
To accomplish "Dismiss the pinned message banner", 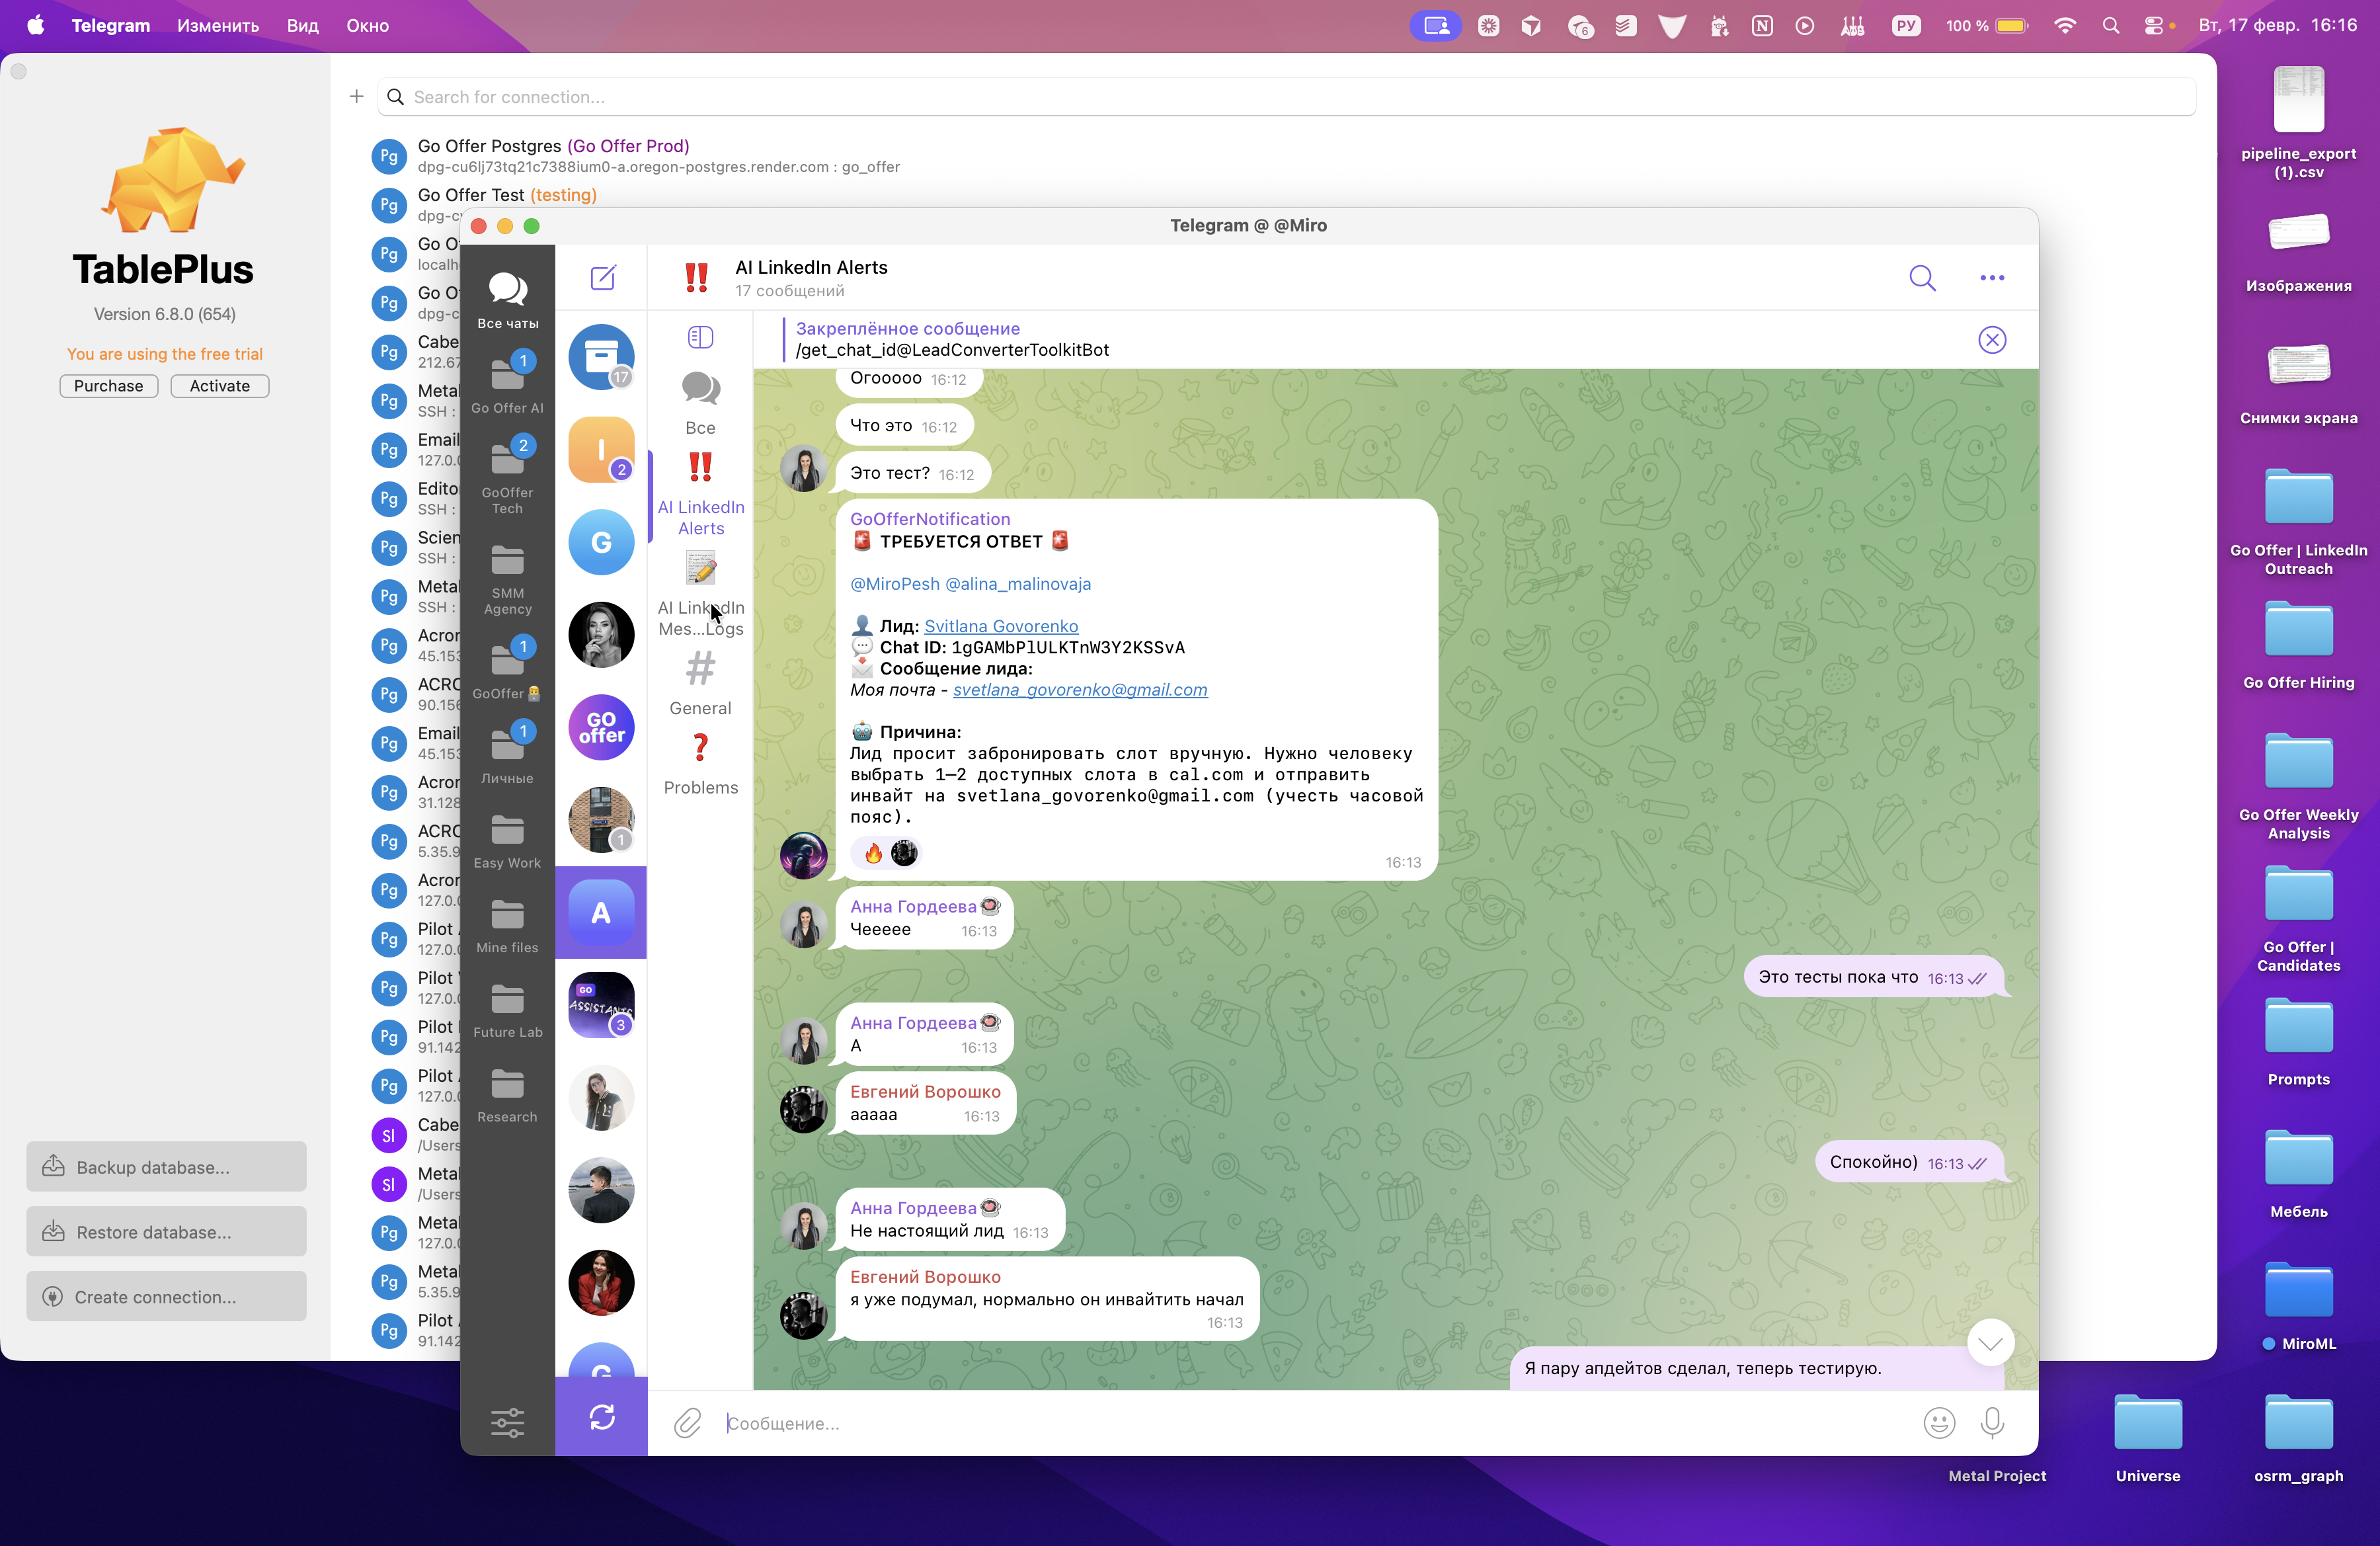I will (1991, 340).
